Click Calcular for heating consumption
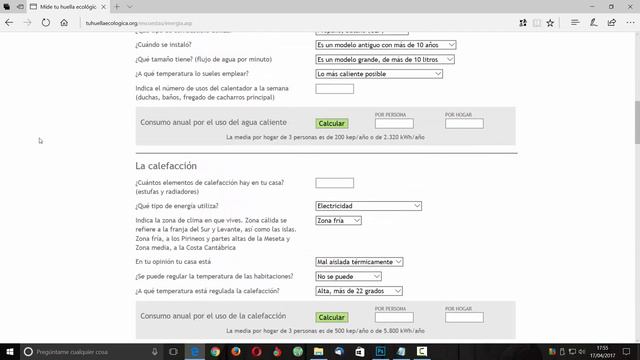The width and height of the screenshot is (640, 360). 331,317
